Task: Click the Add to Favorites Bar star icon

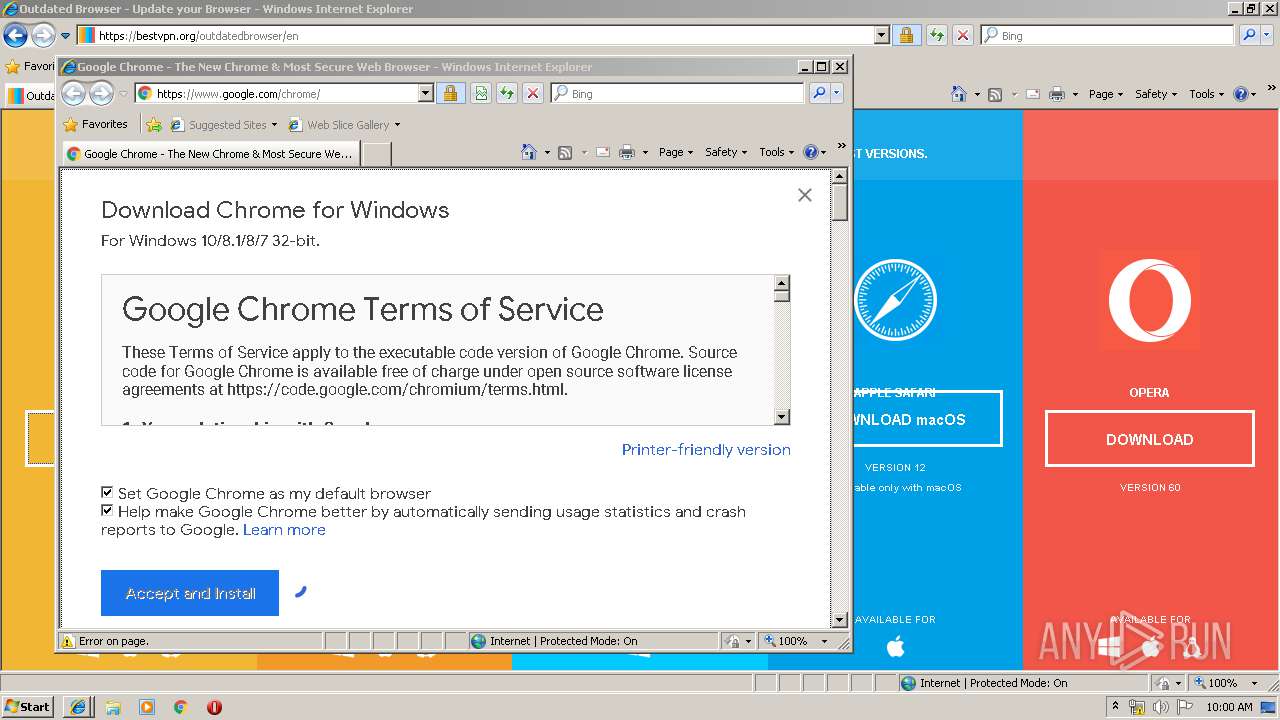Action: pos(154,125)
